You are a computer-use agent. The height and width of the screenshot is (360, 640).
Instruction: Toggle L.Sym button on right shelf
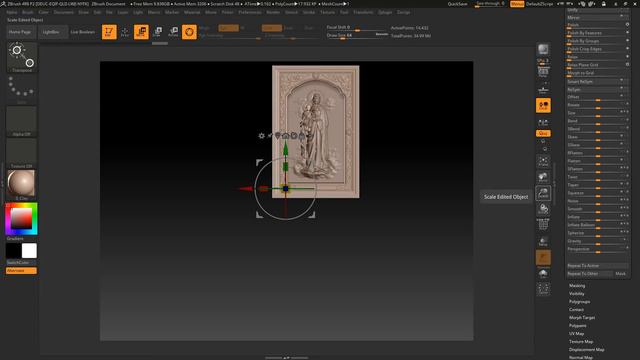[543, 122]
